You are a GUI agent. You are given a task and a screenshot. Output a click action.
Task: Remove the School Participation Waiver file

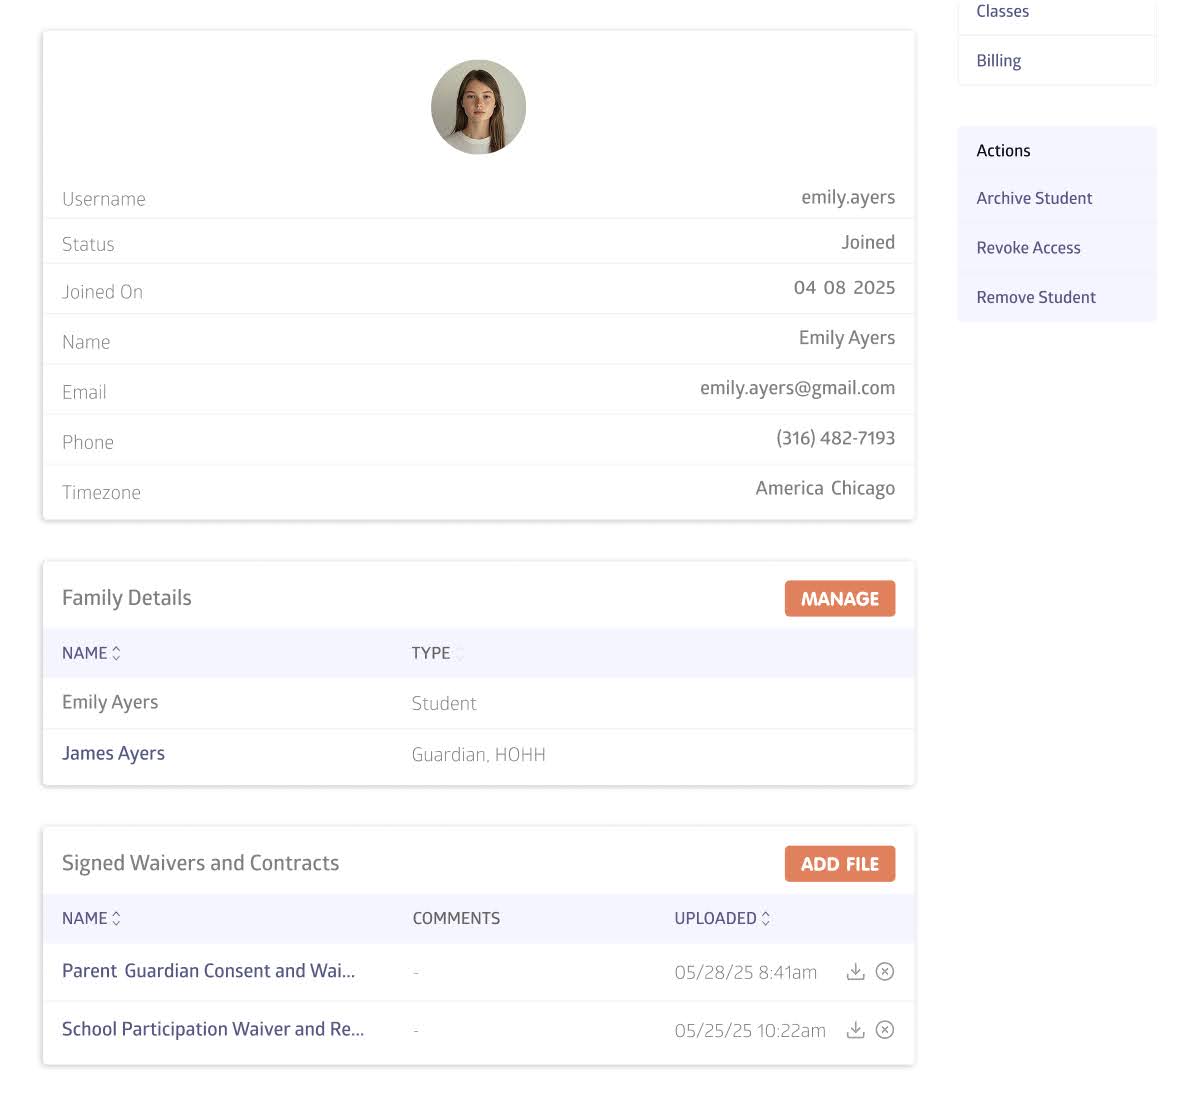coord(885,1030)
